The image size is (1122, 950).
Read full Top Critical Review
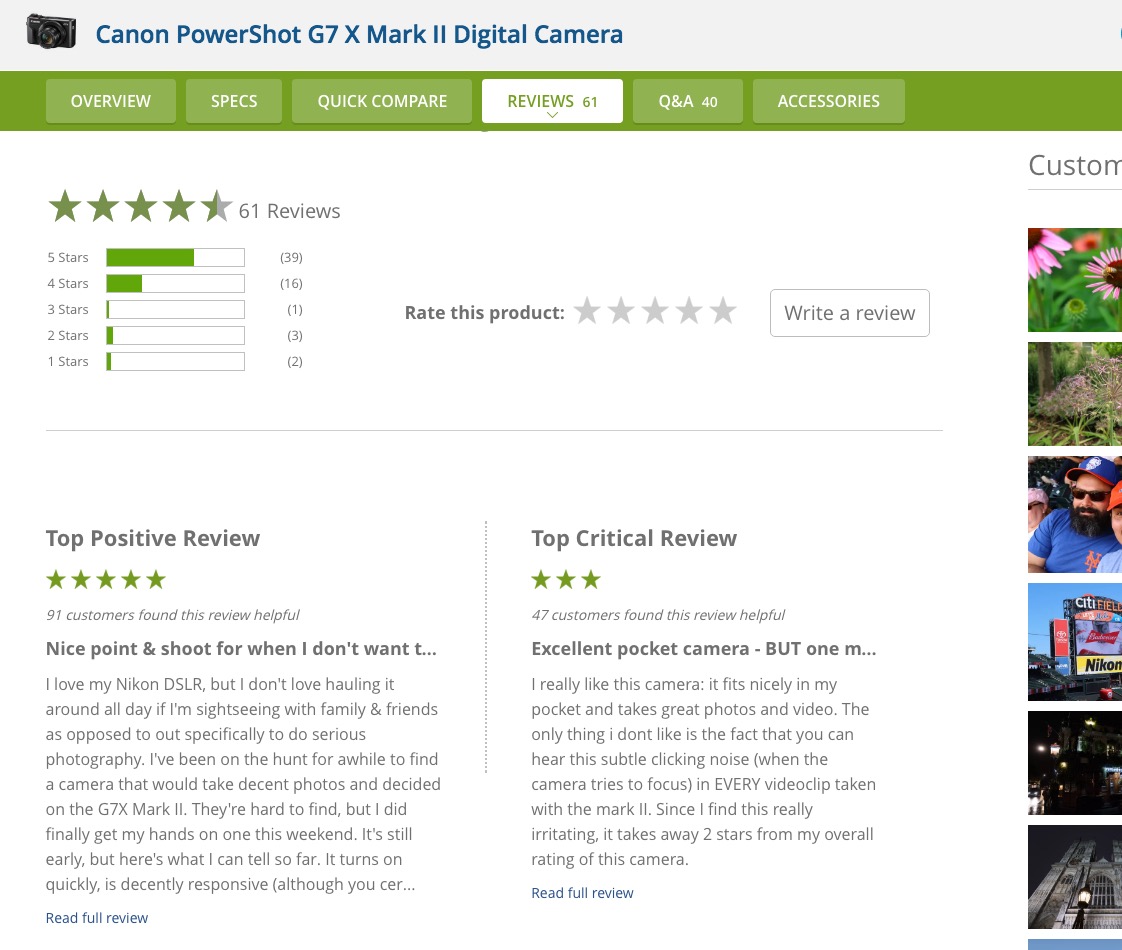(582, 893)
